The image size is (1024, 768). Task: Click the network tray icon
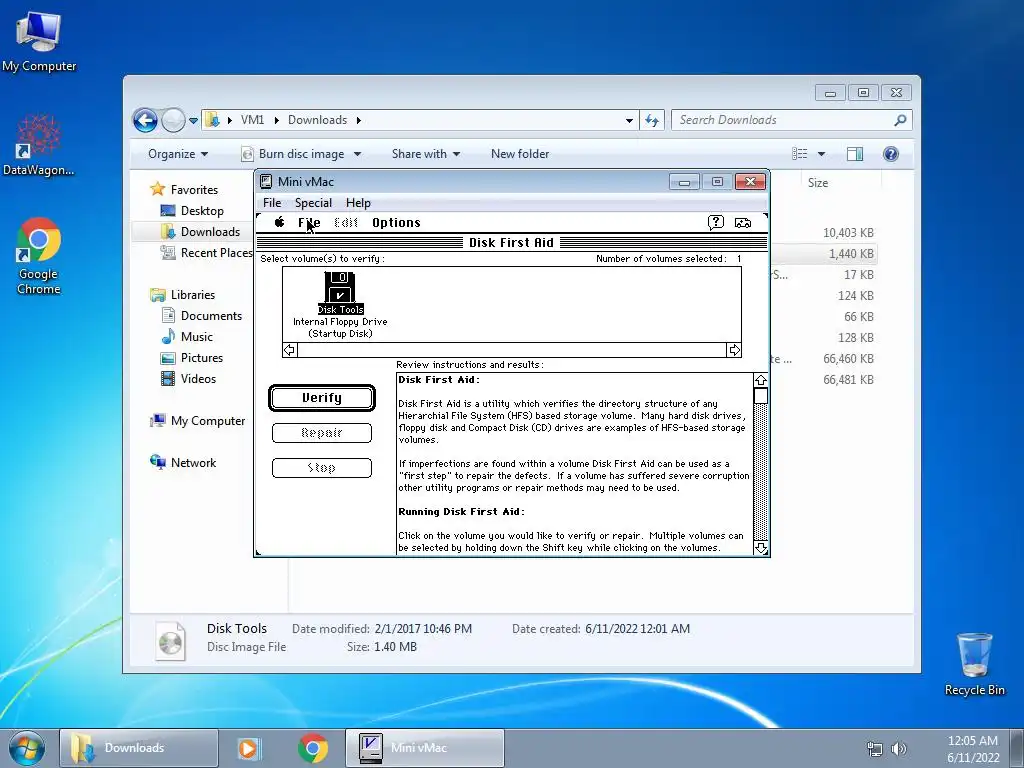click(874, 749)
